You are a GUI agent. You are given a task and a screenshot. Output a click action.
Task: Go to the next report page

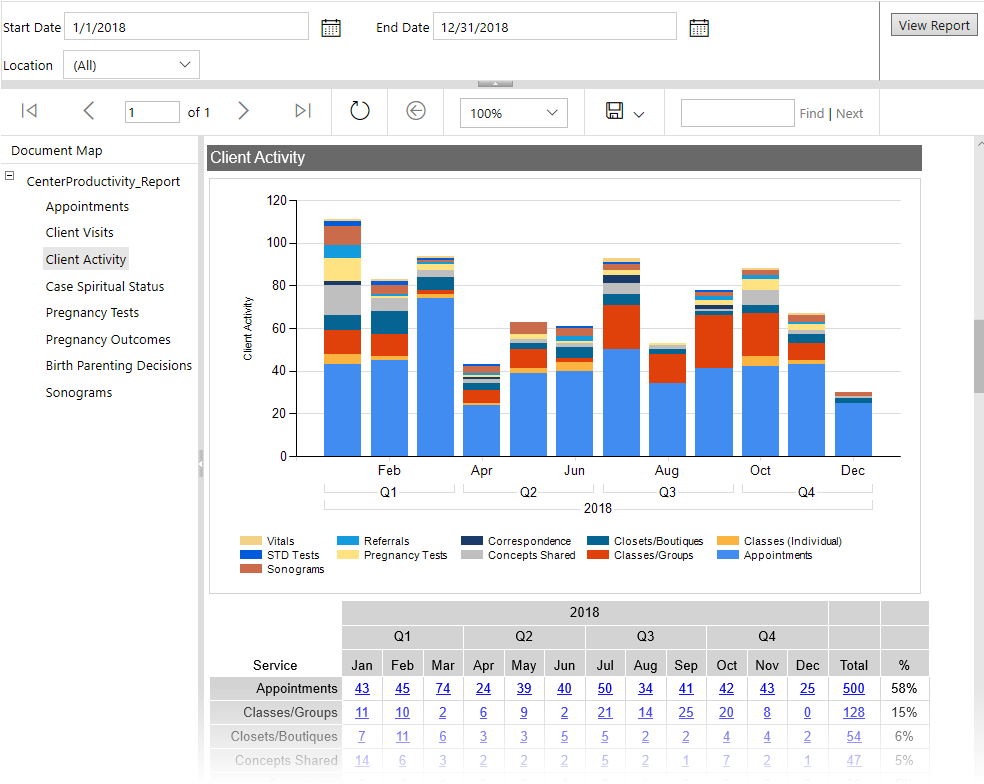tap(243, 111)
